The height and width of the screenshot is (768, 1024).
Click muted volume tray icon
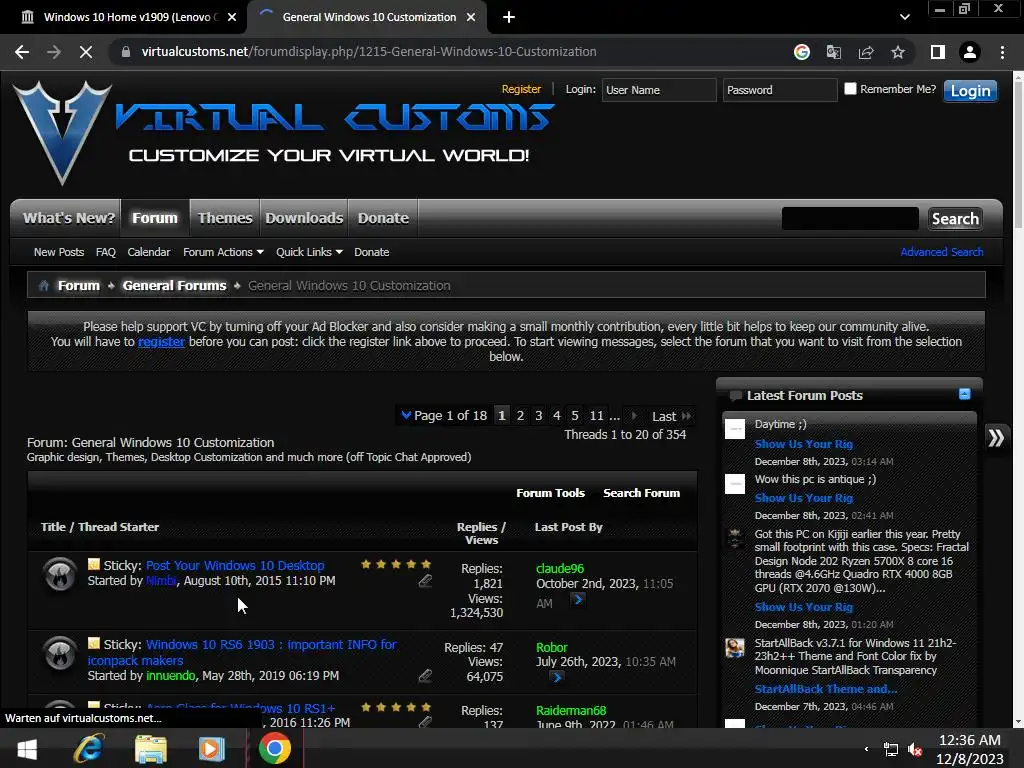pos(915,749)
